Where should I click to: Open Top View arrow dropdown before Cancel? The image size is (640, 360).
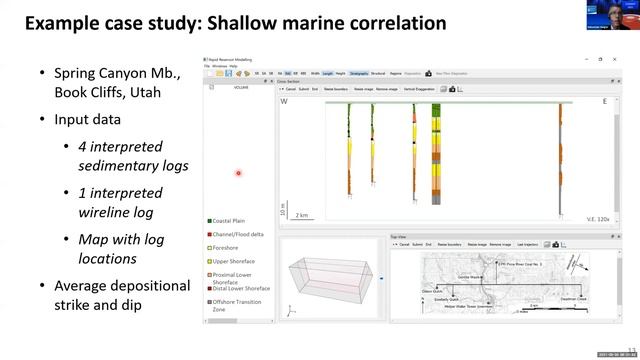point(395,244)
